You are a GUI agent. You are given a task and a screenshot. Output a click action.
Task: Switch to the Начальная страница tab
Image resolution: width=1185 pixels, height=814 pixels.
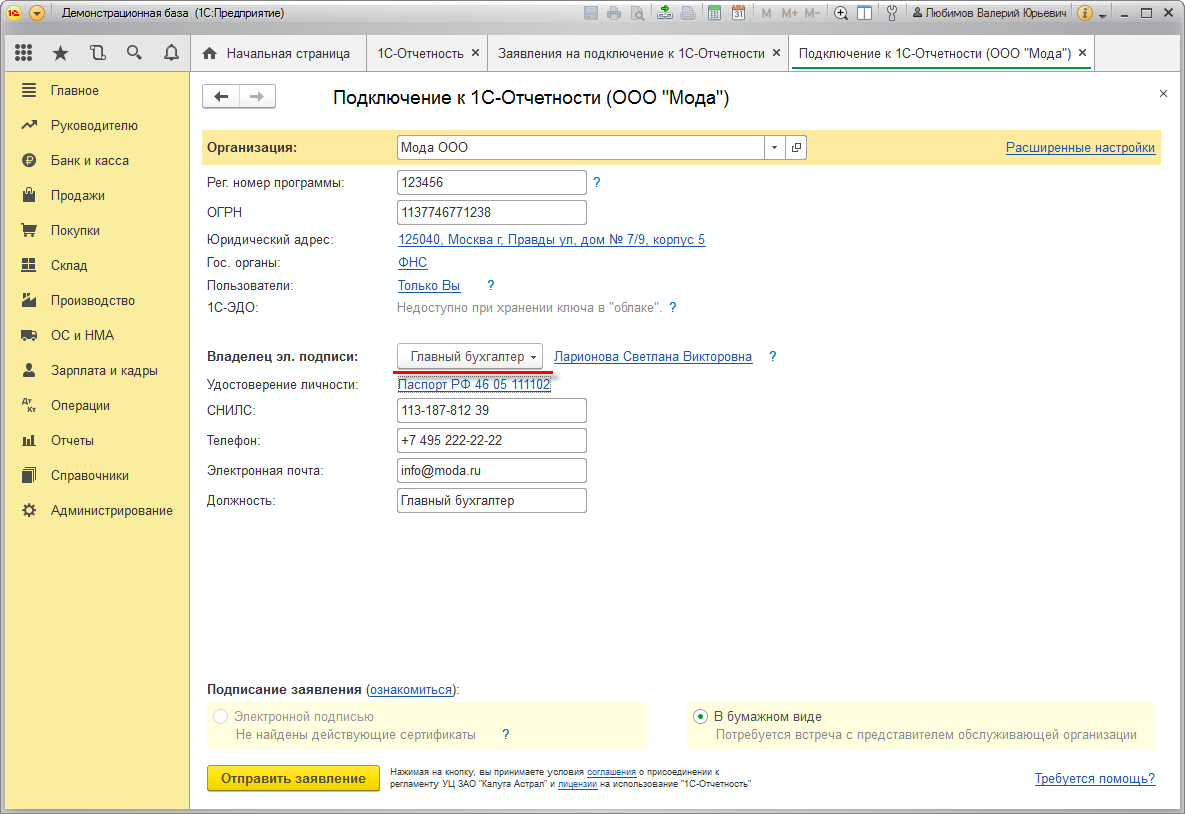(277, 53)
